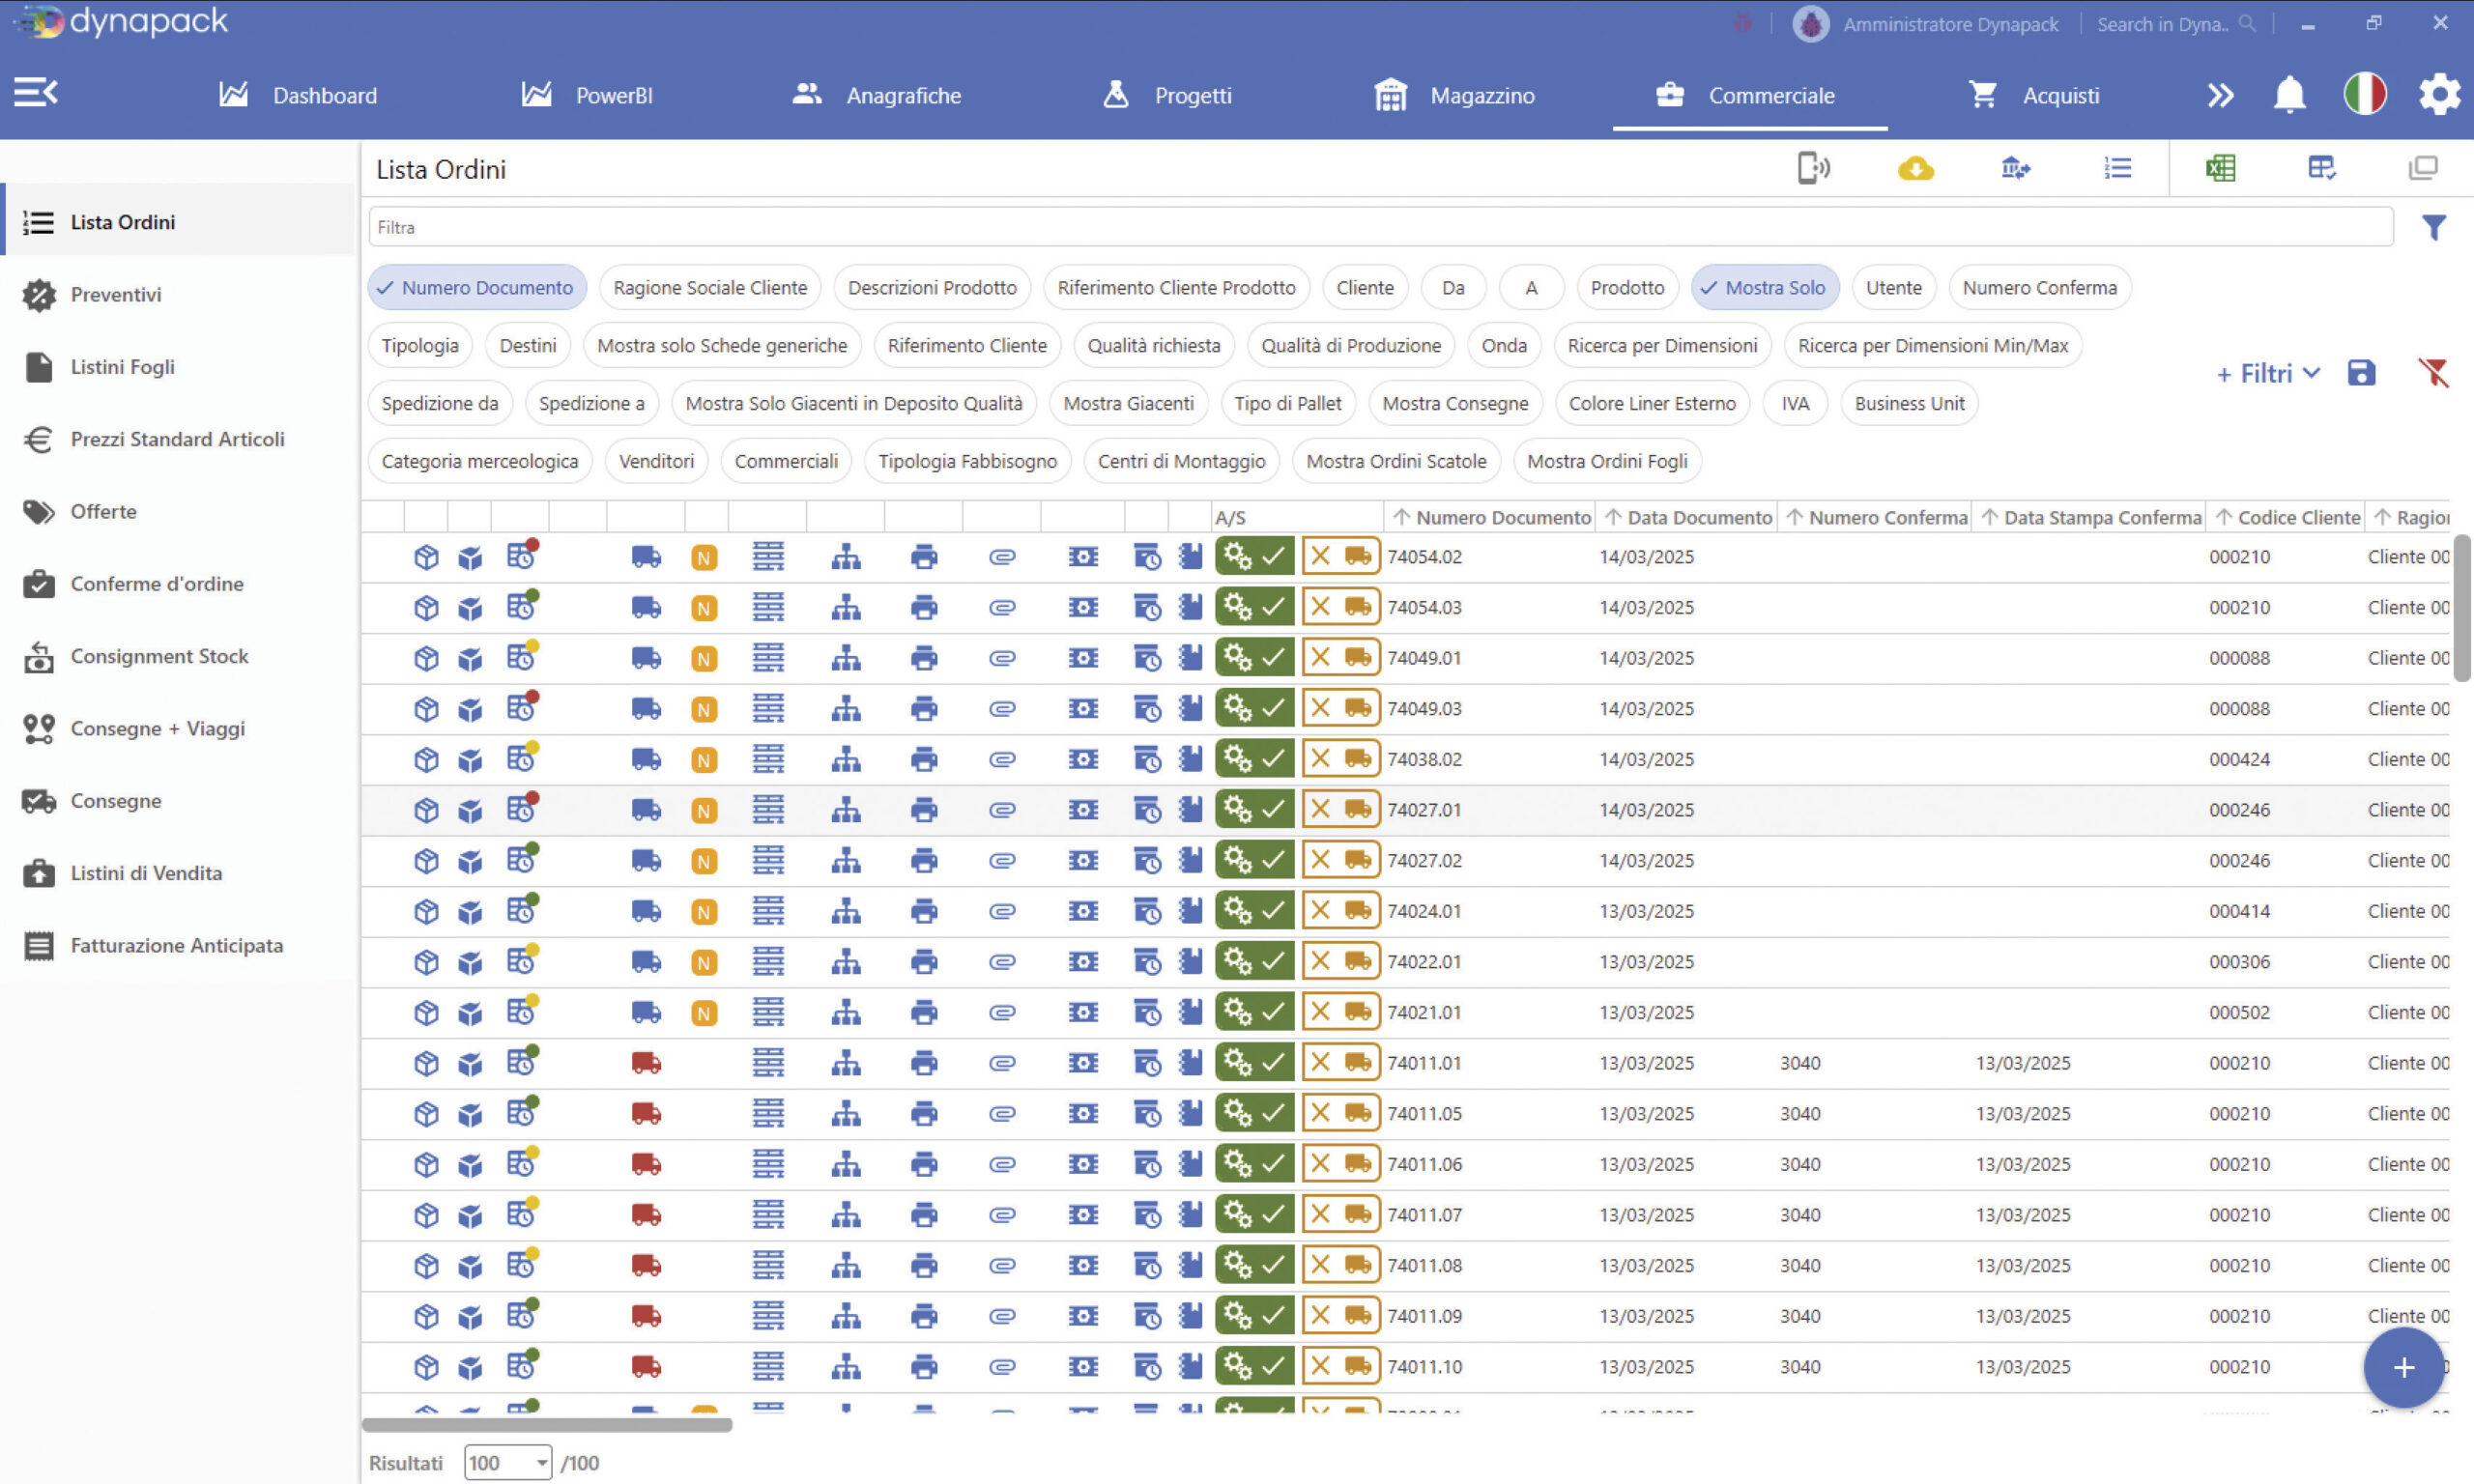Open hierarchy tree icon for order 74027.01

pos(846,810)
